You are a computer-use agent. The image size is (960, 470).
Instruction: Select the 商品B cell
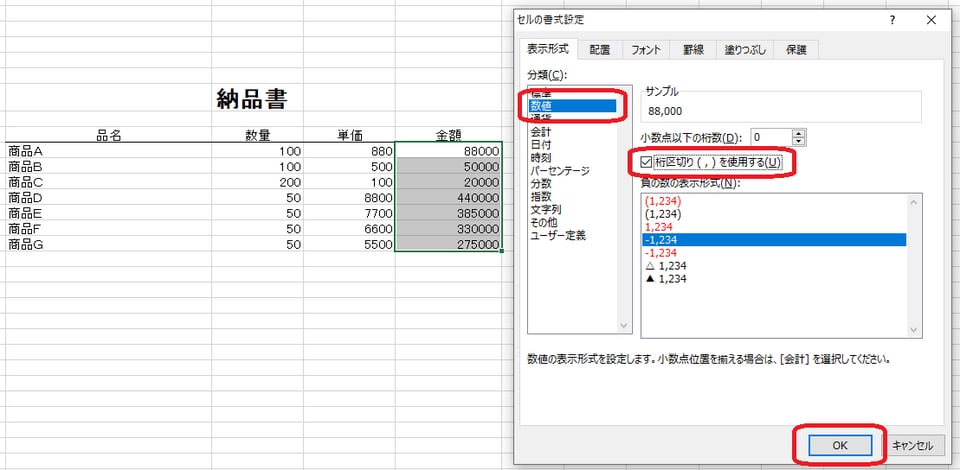109,166
